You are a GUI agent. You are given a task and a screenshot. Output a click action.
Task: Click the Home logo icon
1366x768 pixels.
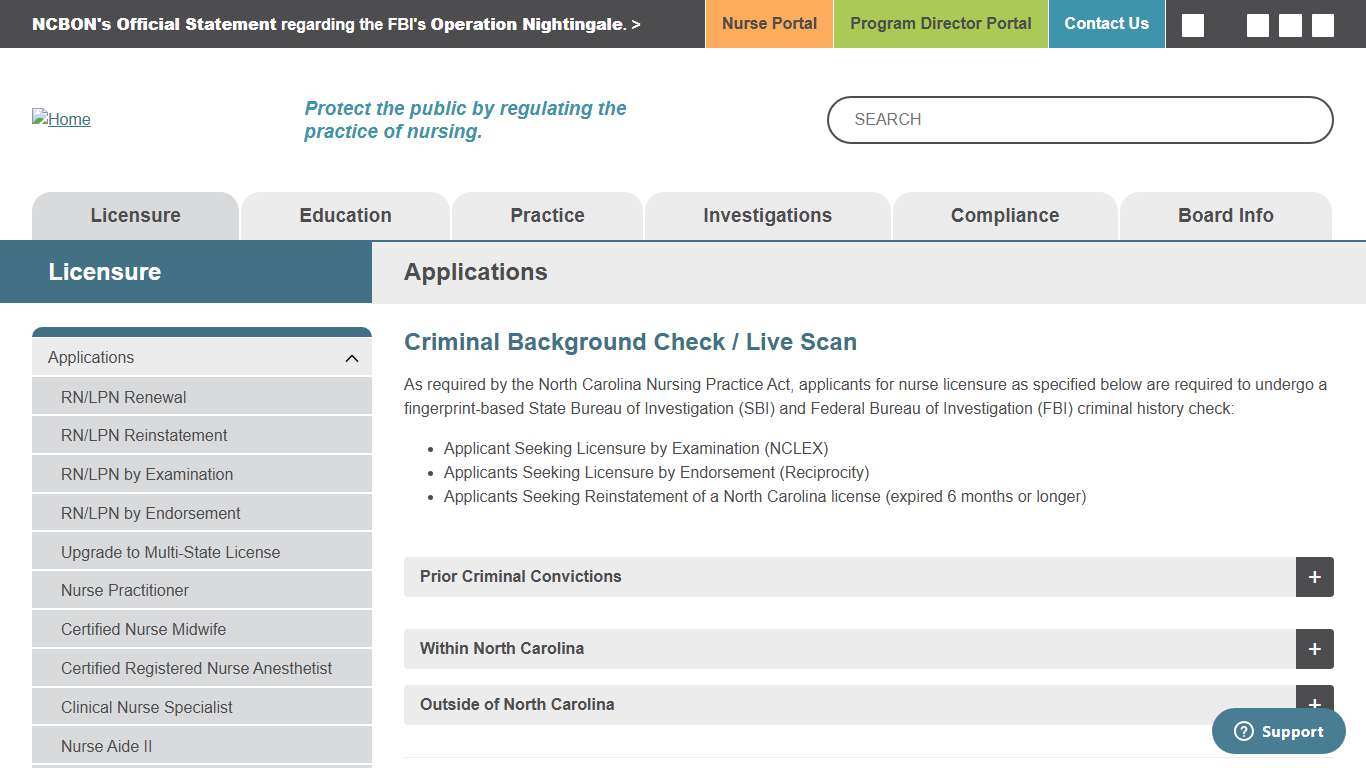tap(61, 119)
